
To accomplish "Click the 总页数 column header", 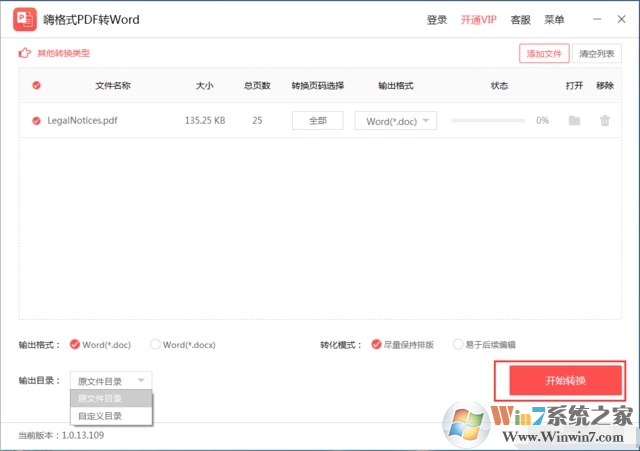I will point(257,85).
